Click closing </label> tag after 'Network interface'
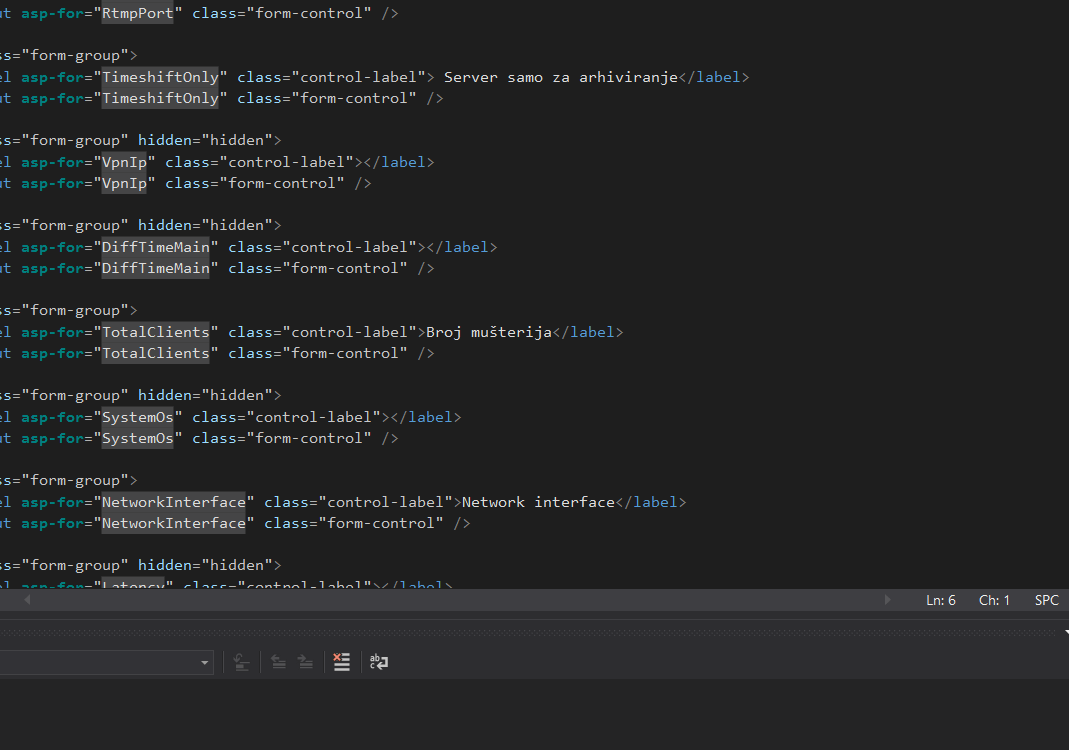1069x750 pixels. point(651,502)
